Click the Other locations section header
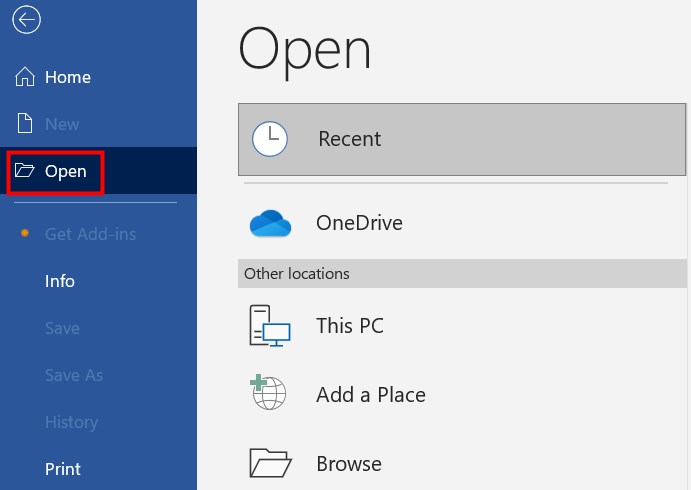This screenshot has height=490, width=691. (297, 273)
